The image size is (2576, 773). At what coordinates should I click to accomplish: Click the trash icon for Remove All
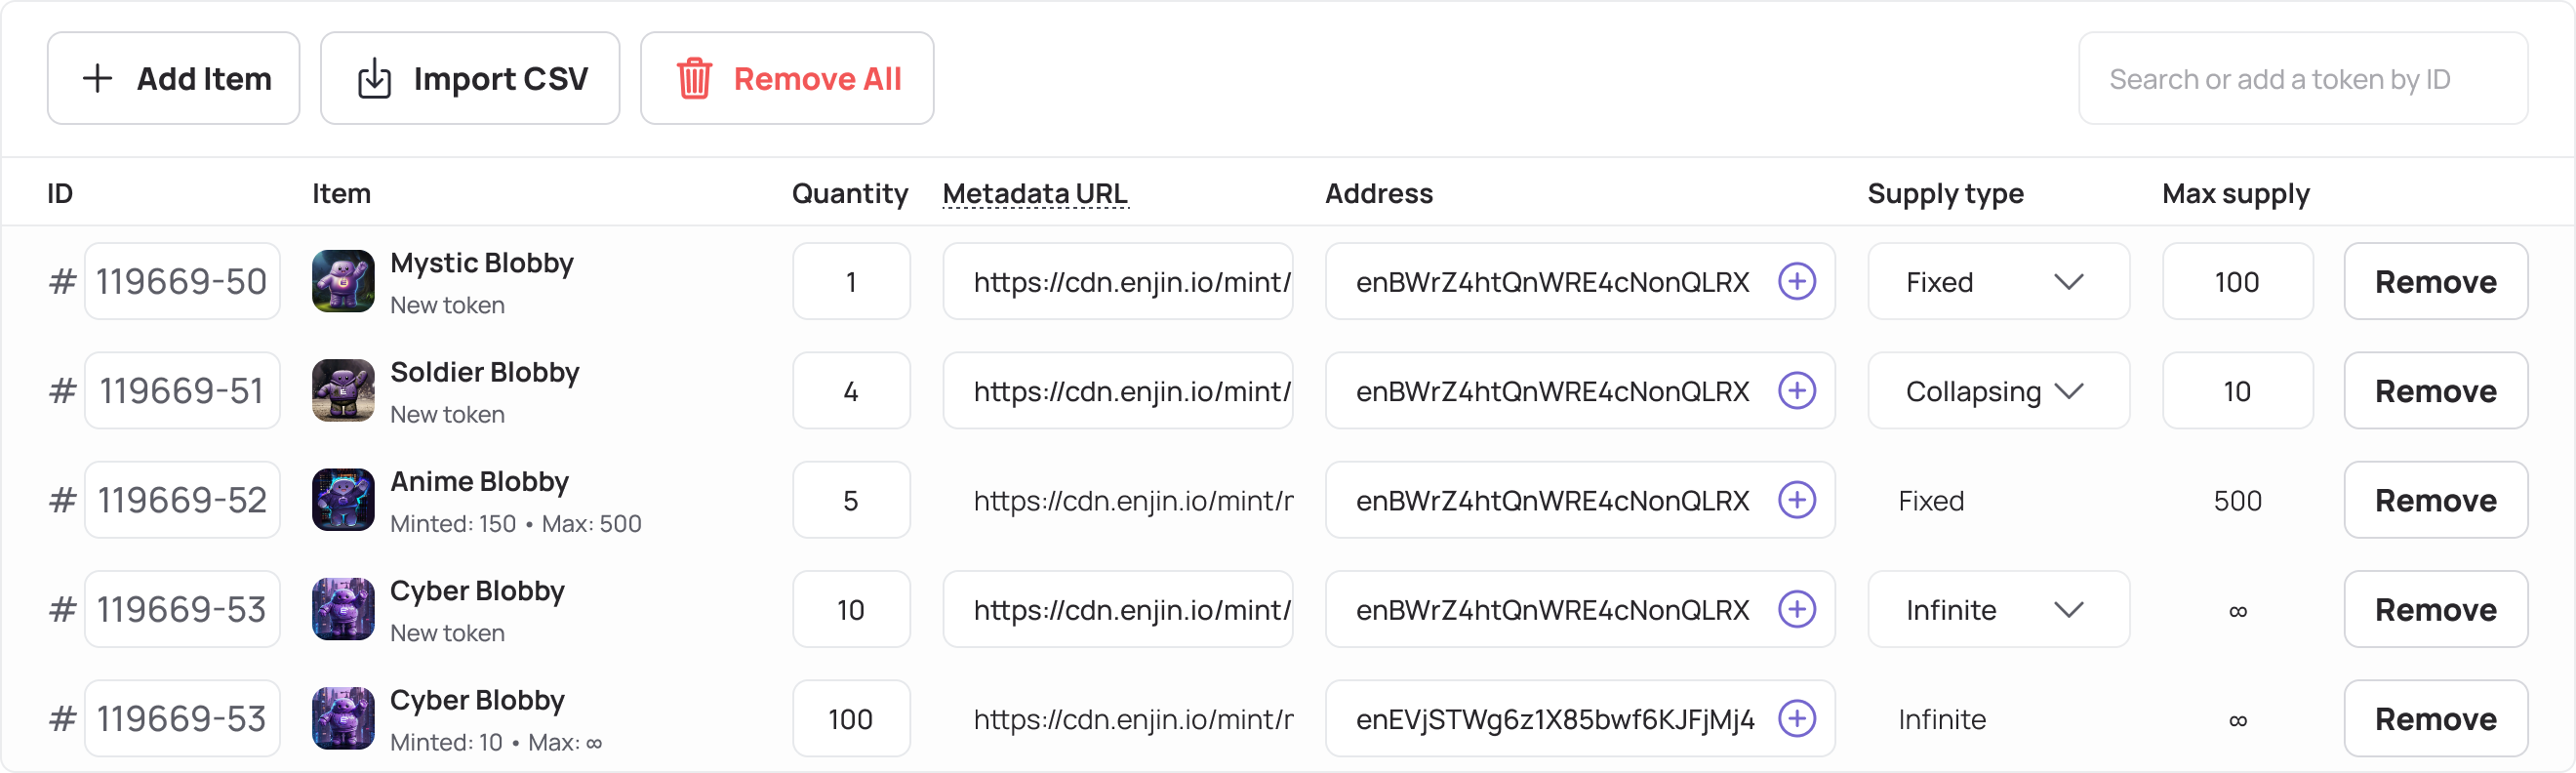click(694, 79)
